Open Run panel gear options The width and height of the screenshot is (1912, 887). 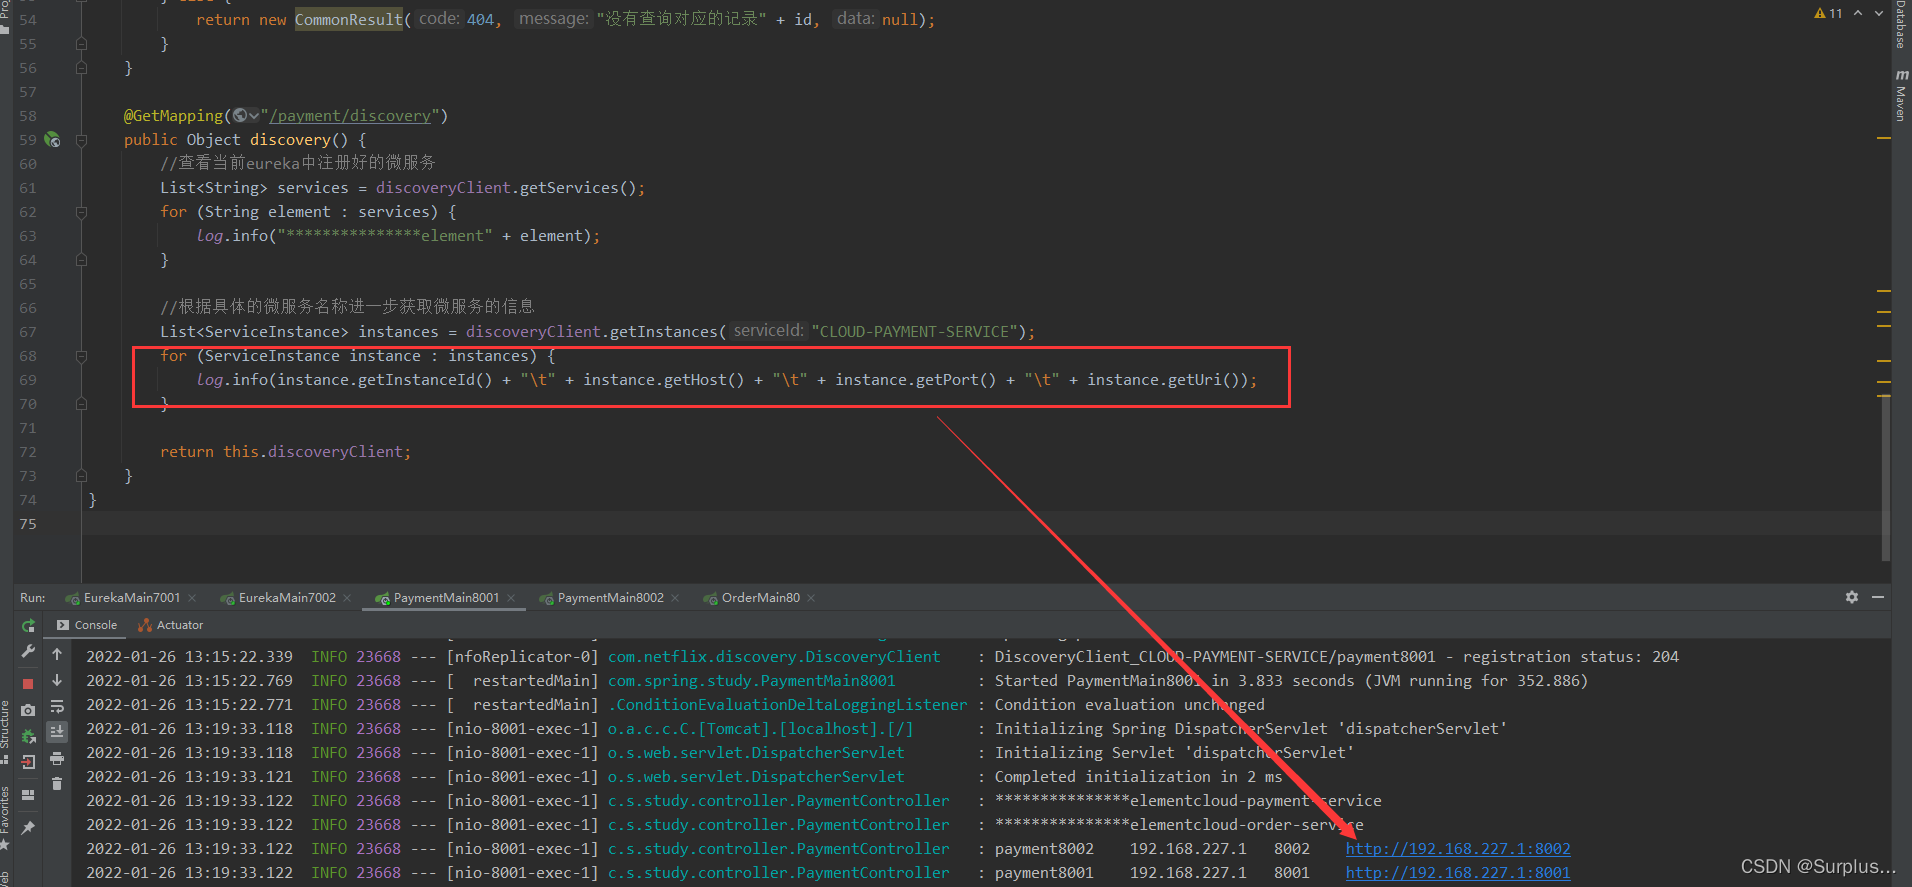click(x=1852, y=597)
